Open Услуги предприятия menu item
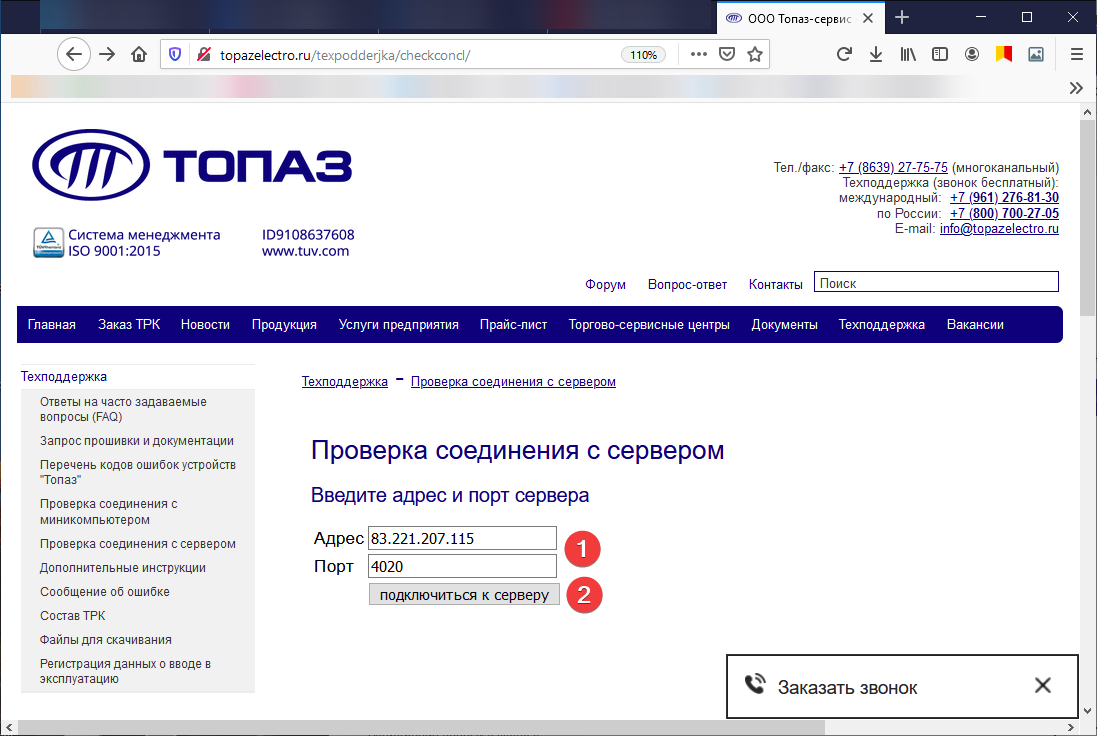Image resolution: width=1097 pixels, height=736 pixels. tap(399, 325)
